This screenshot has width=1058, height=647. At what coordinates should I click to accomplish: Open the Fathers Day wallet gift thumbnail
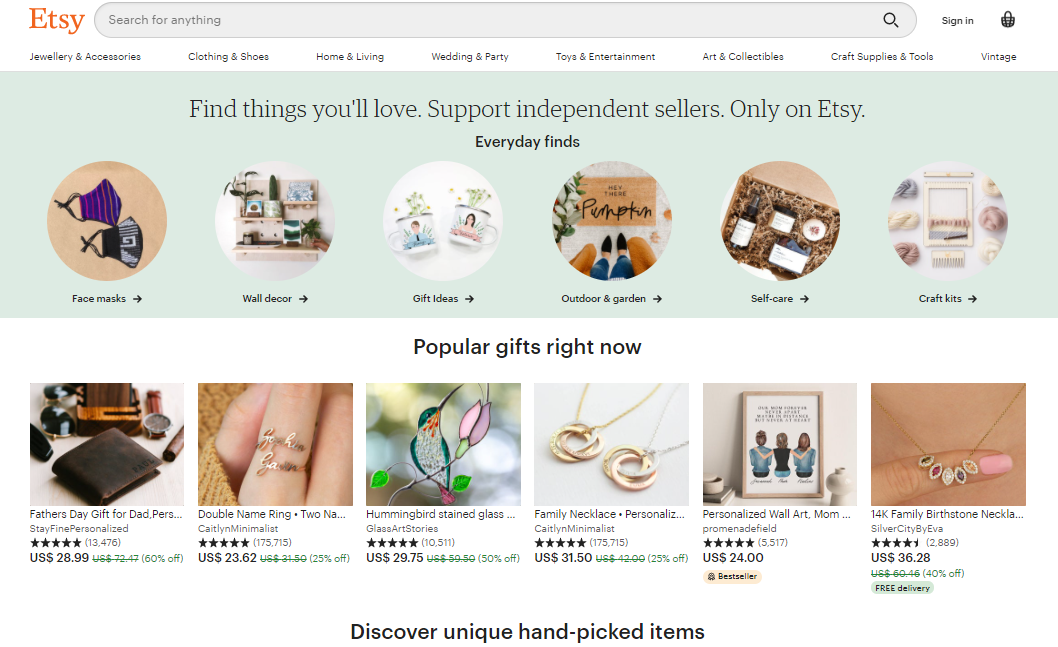coord(107,444)
